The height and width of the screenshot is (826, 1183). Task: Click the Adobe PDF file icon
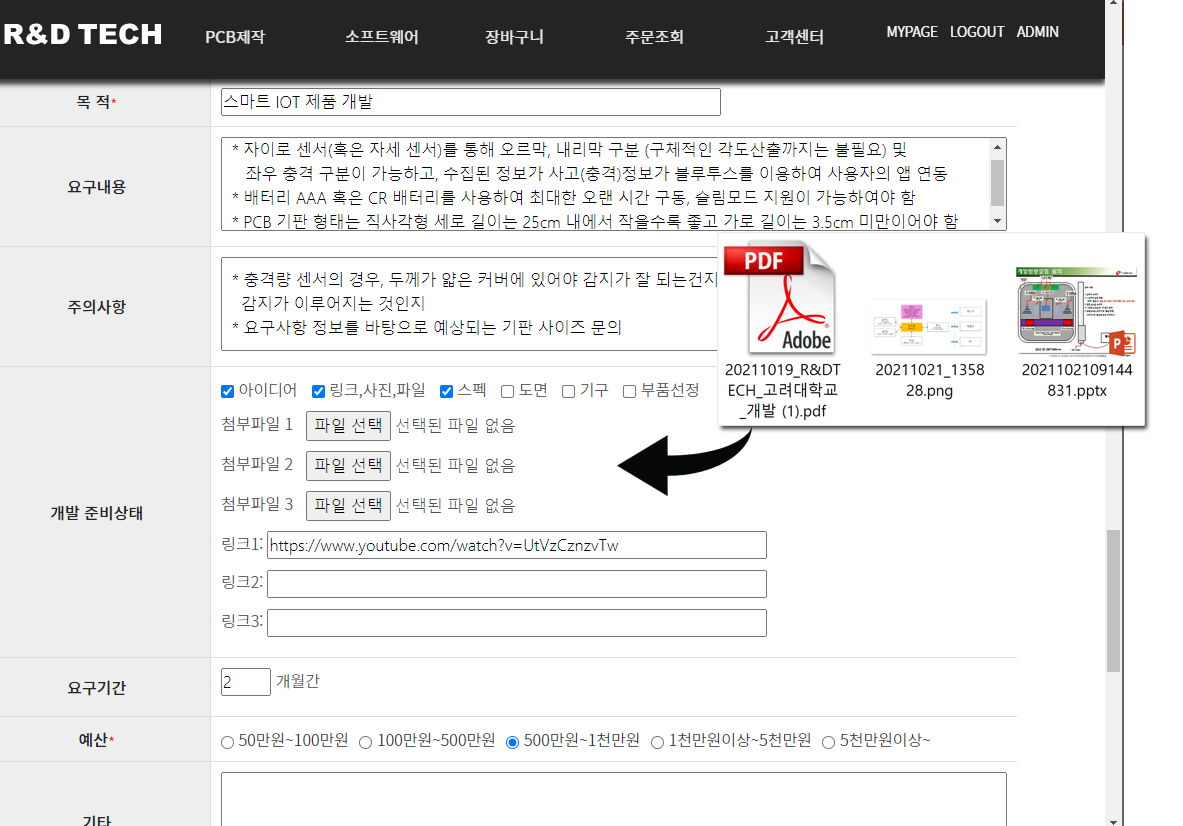point(779,298)
